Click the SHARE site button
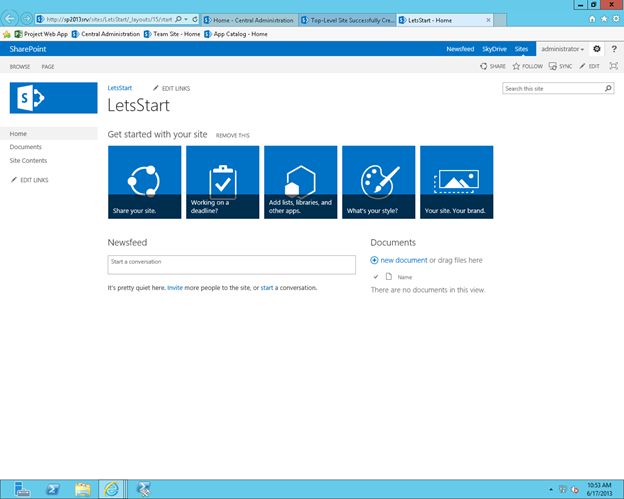The width and height of the screenshot is (624, 499). pyautogui.click(x=493, y=66)
